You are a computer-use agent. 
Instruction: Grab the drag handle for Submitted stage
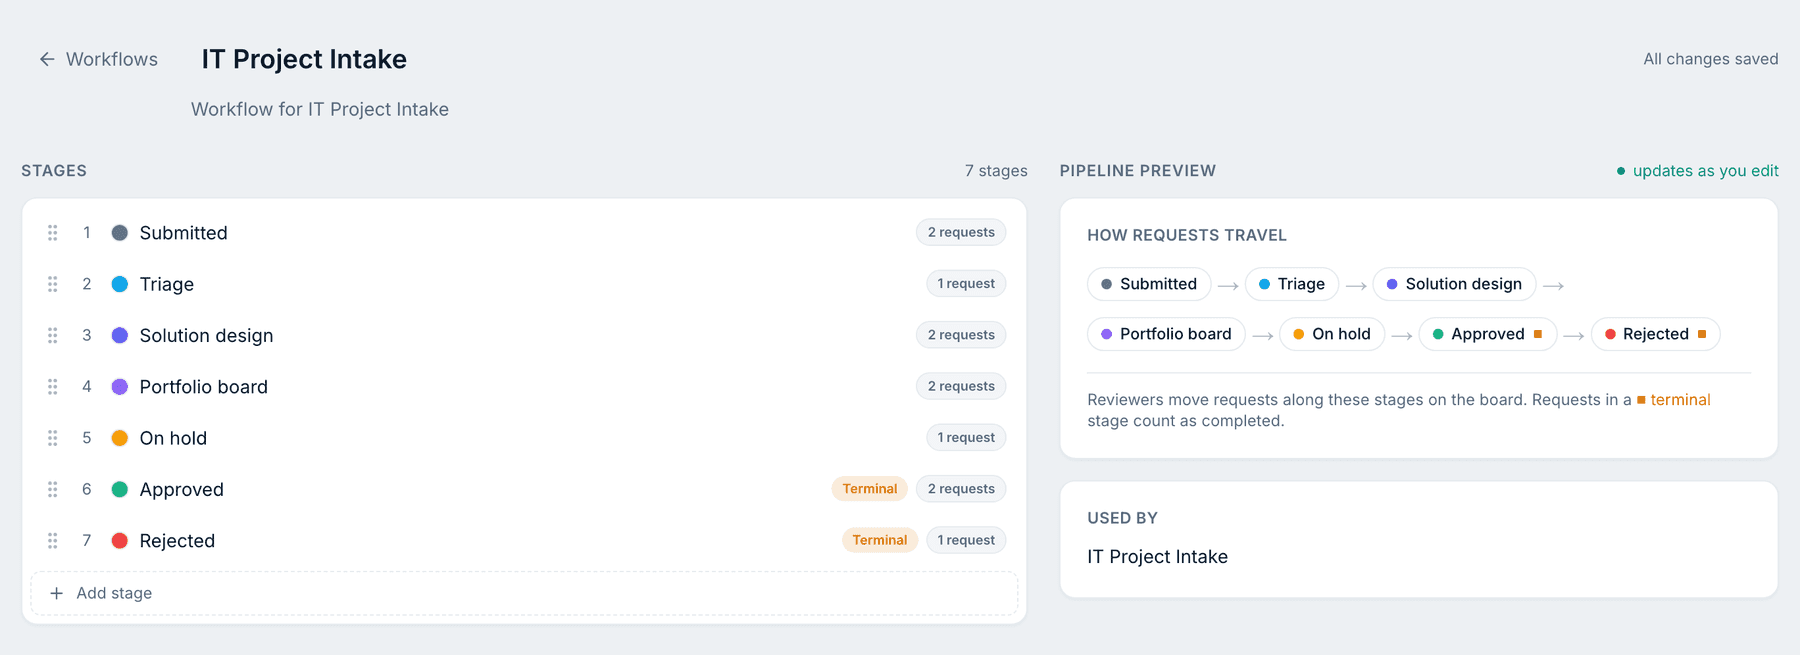(53, 233)
